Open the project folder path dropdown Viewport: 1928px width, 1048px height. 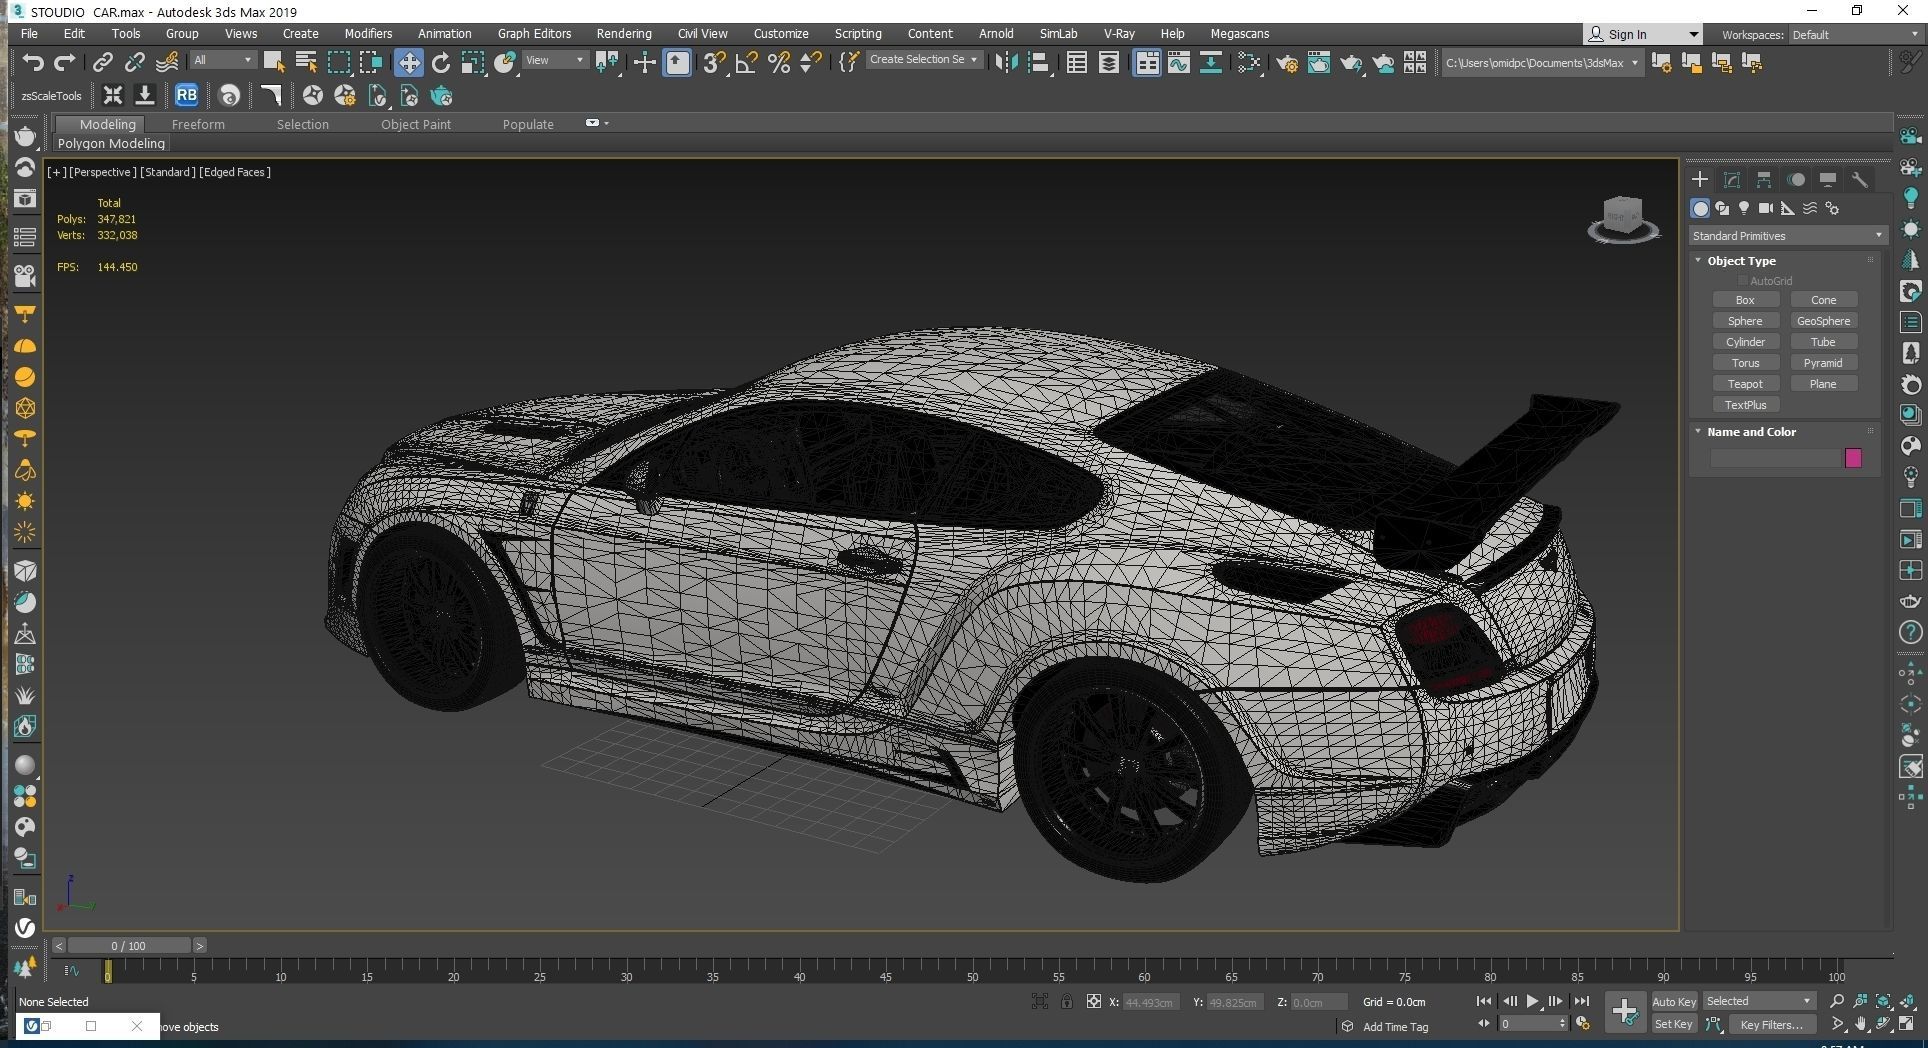click(1542, 62)
